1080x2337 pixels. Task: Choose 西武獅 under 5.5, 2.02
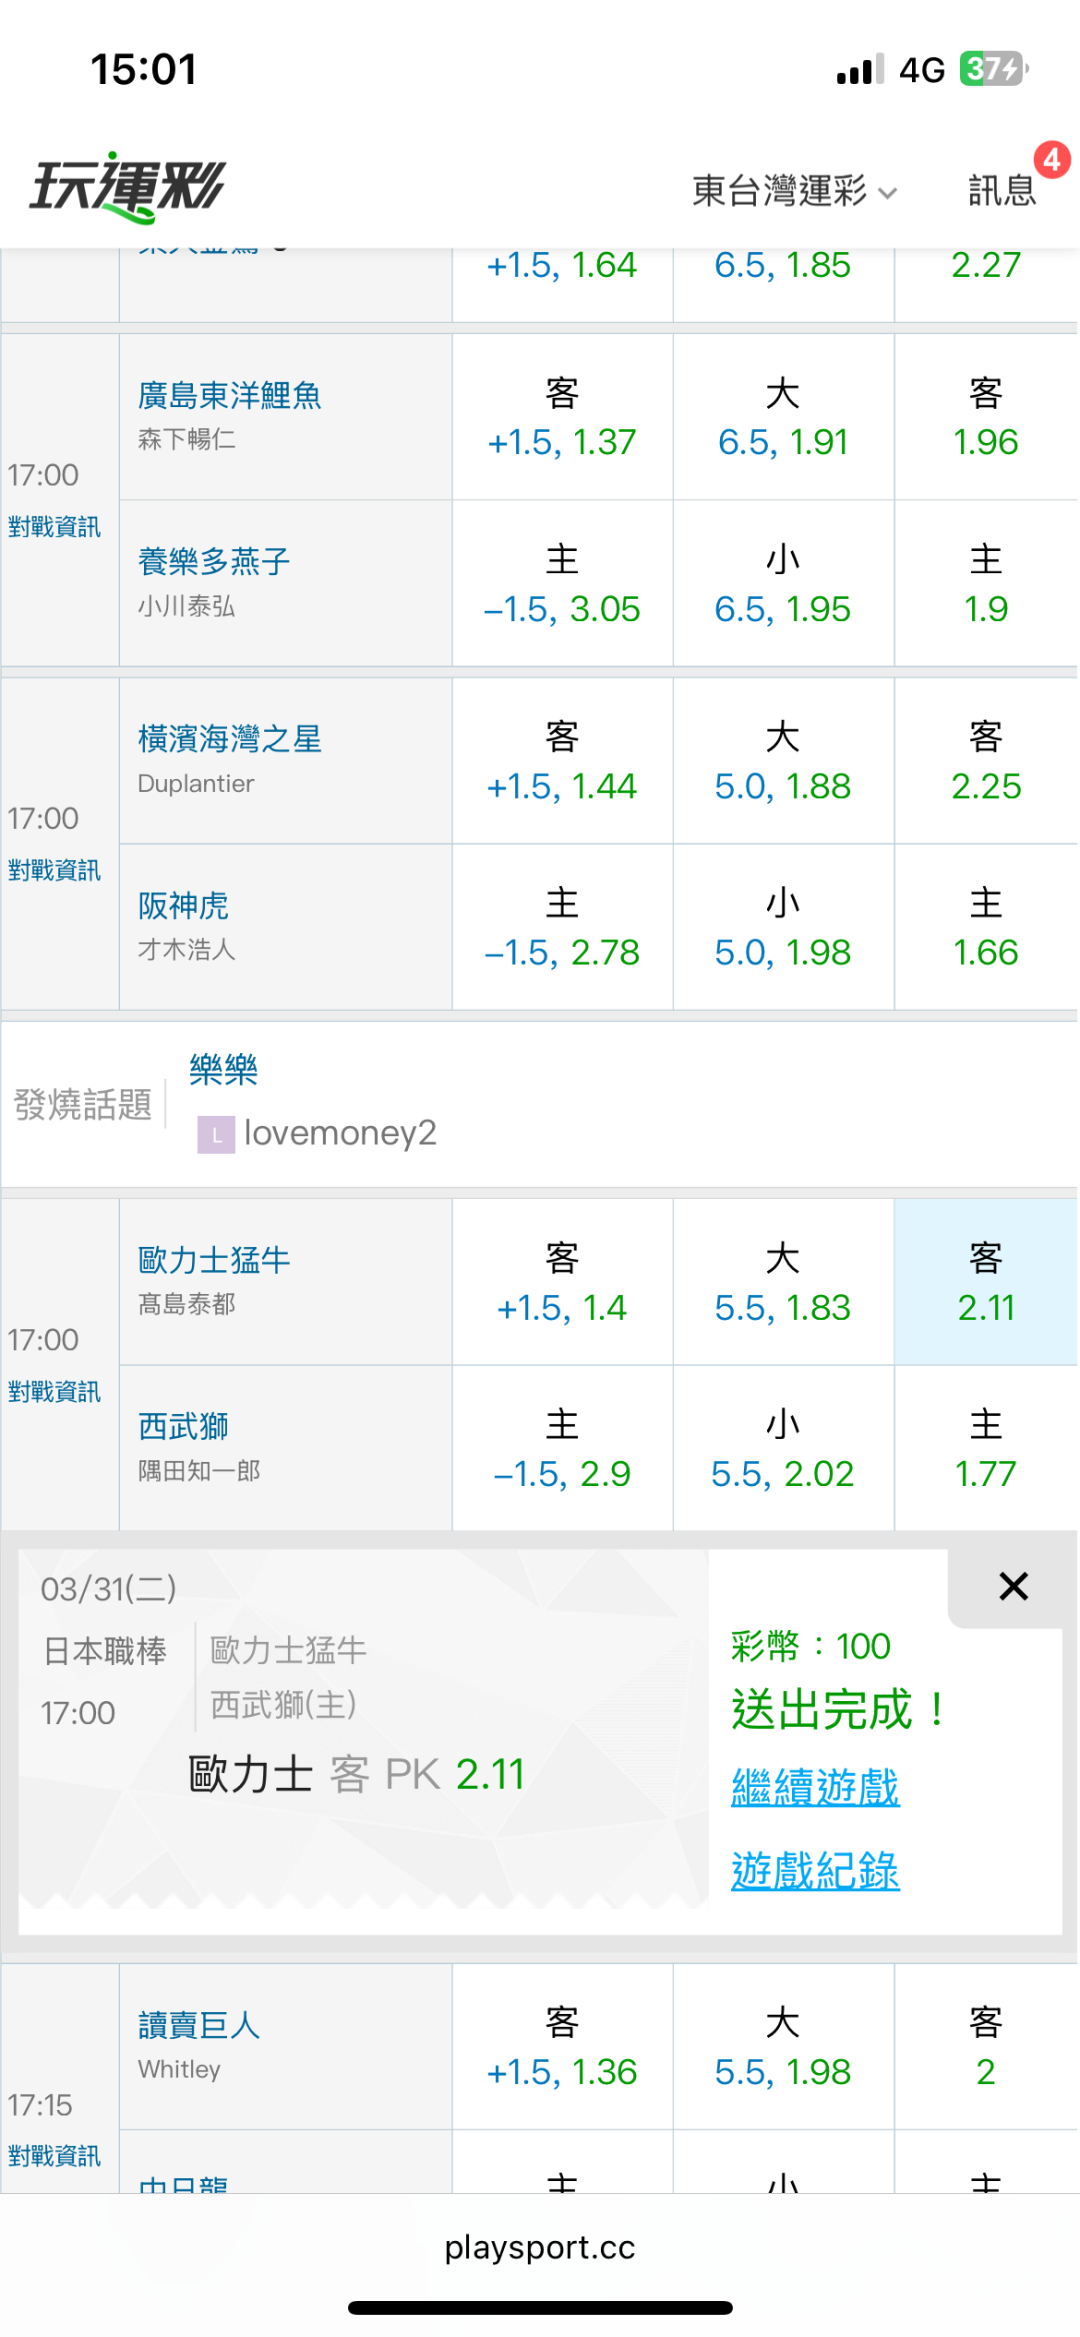click(x=782, y=1449)
